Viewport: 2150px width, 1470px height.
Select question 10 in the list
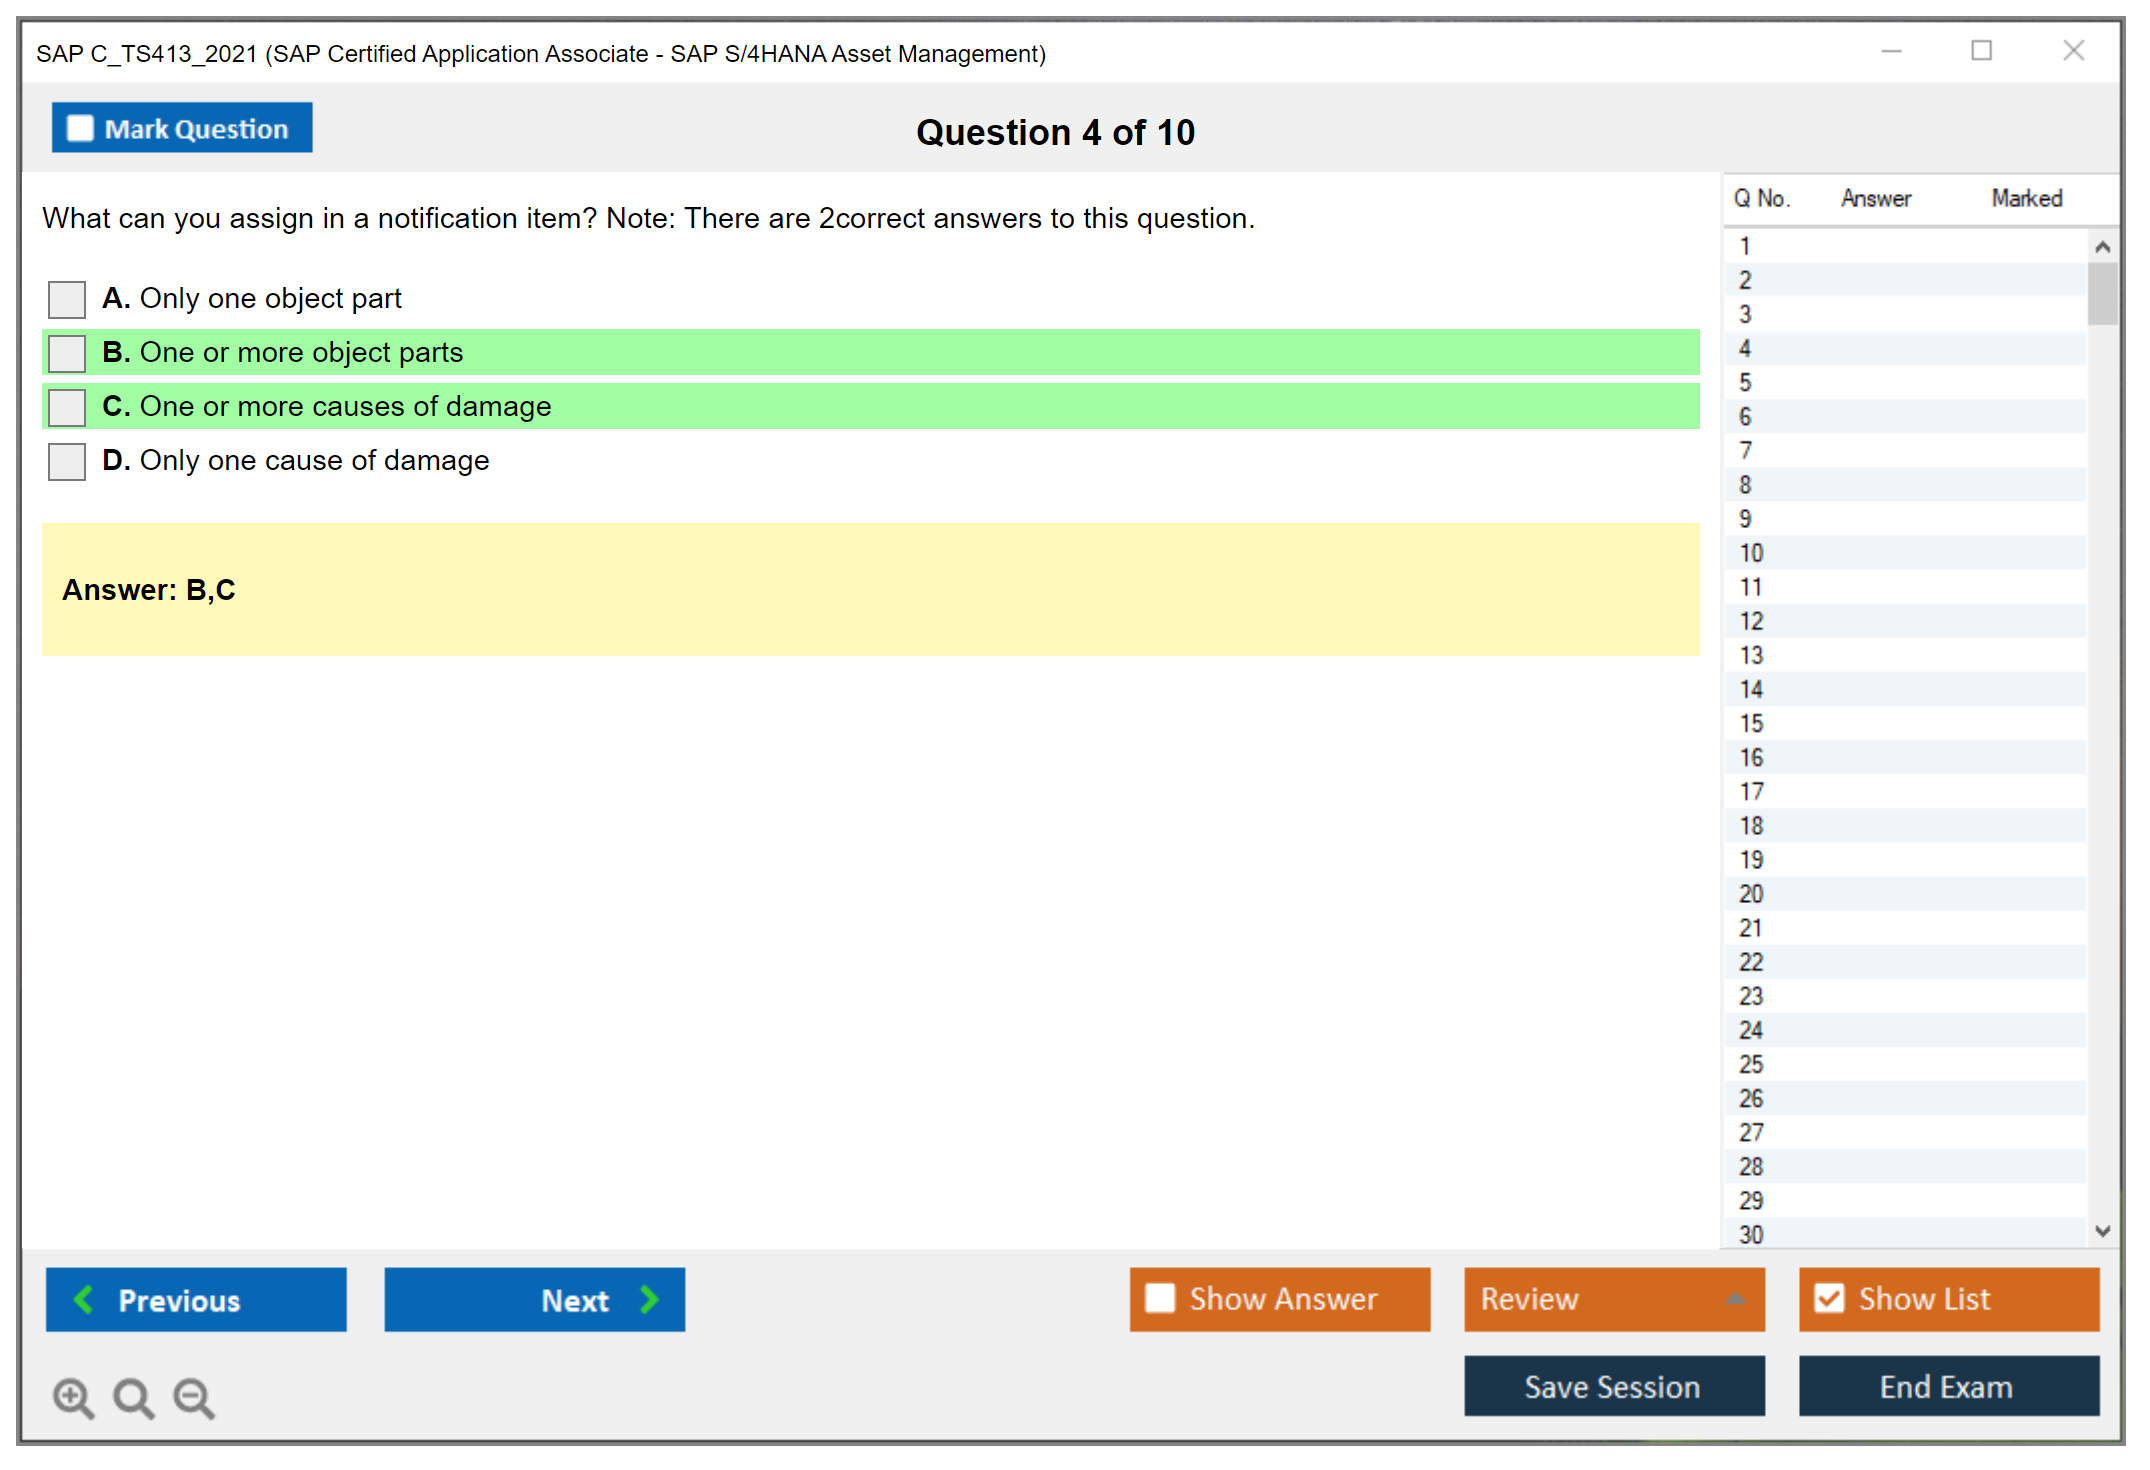click(1751, 553)
